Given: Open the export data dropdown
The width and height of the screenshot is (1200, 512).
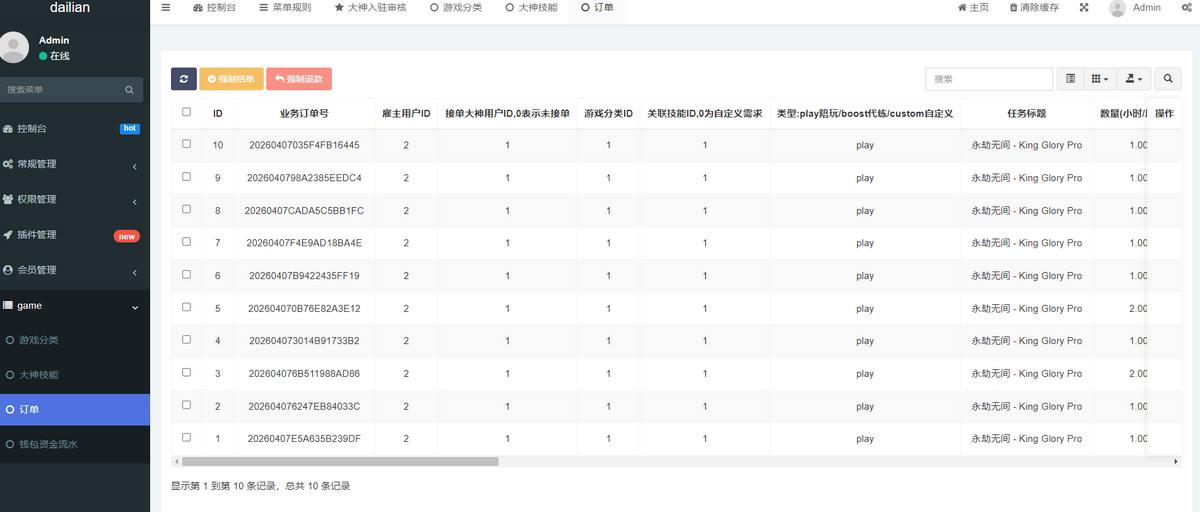Looking at the screenshot, I should (x=1133, y=79).
